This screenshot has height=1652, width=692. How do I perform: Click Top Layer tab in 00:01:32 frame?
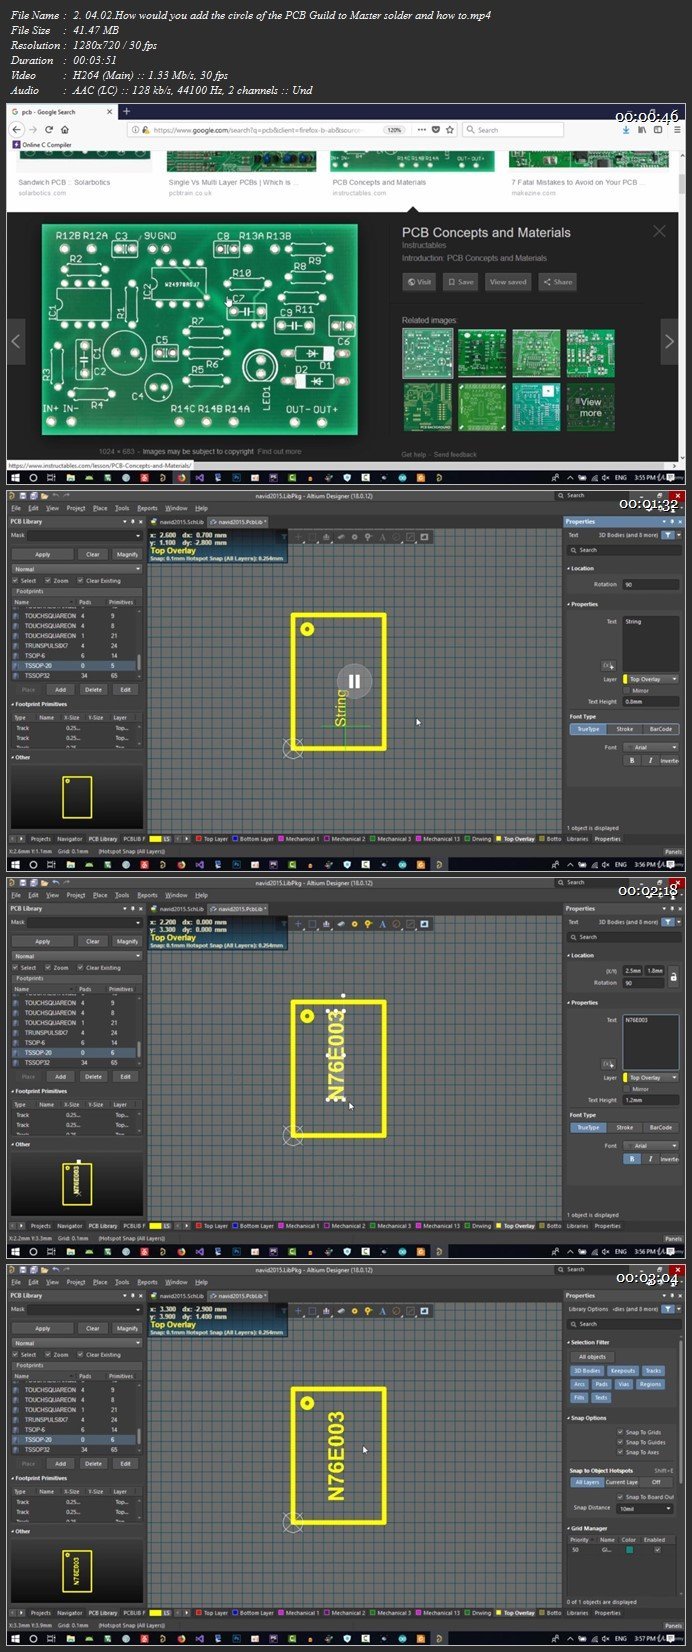click(x=211, y=839)
